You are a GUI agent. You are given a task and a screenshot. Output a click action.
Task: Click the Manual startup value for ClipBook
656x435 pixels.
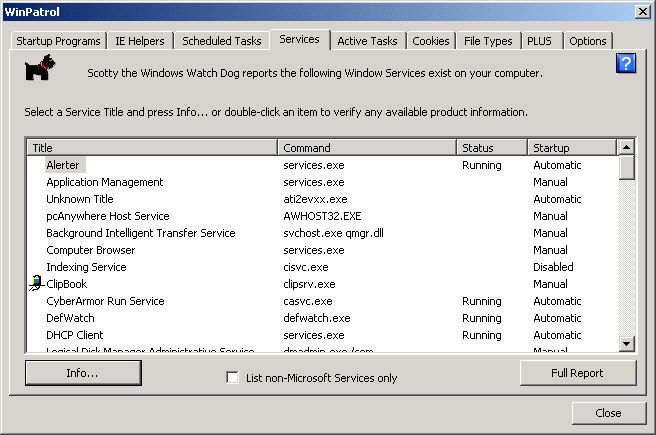(x=550, y=284)
